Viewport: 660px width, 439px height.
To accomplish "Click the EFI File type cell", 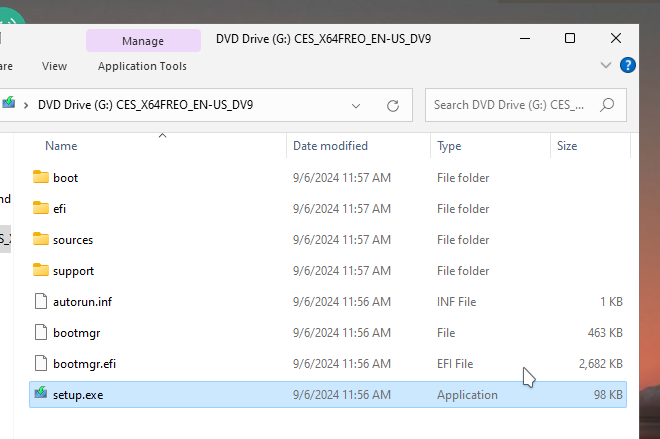I will tap(455, 364).
